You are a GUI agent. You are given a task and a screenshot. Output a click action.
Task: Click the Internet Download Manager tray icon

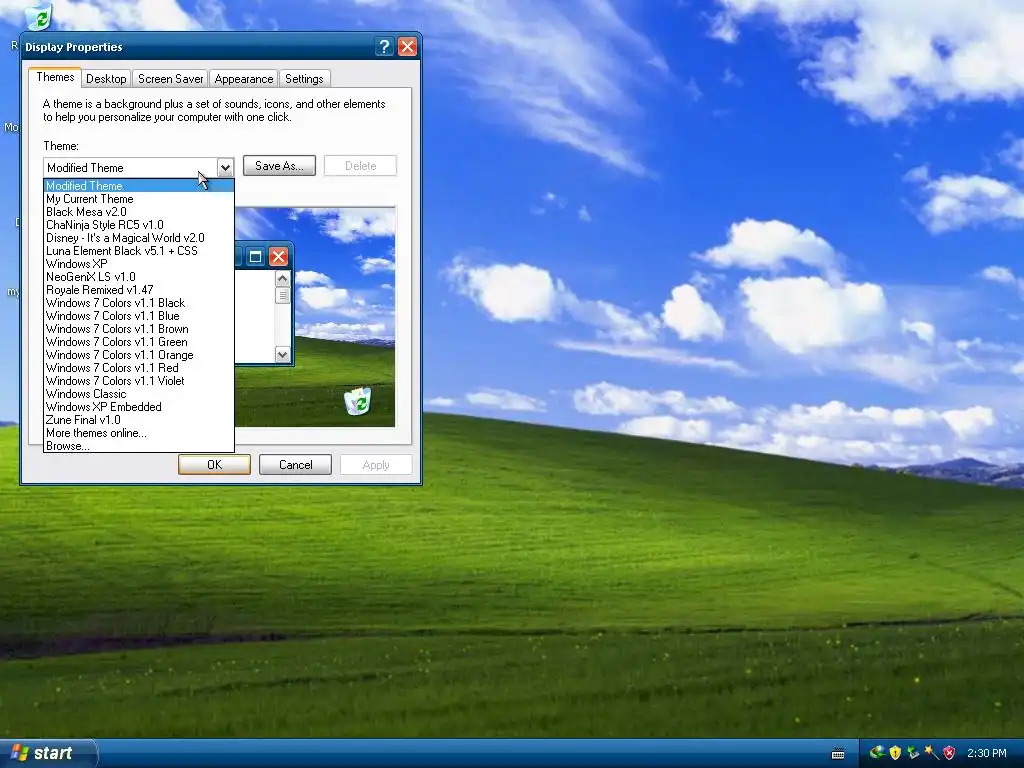click(877, 753)
